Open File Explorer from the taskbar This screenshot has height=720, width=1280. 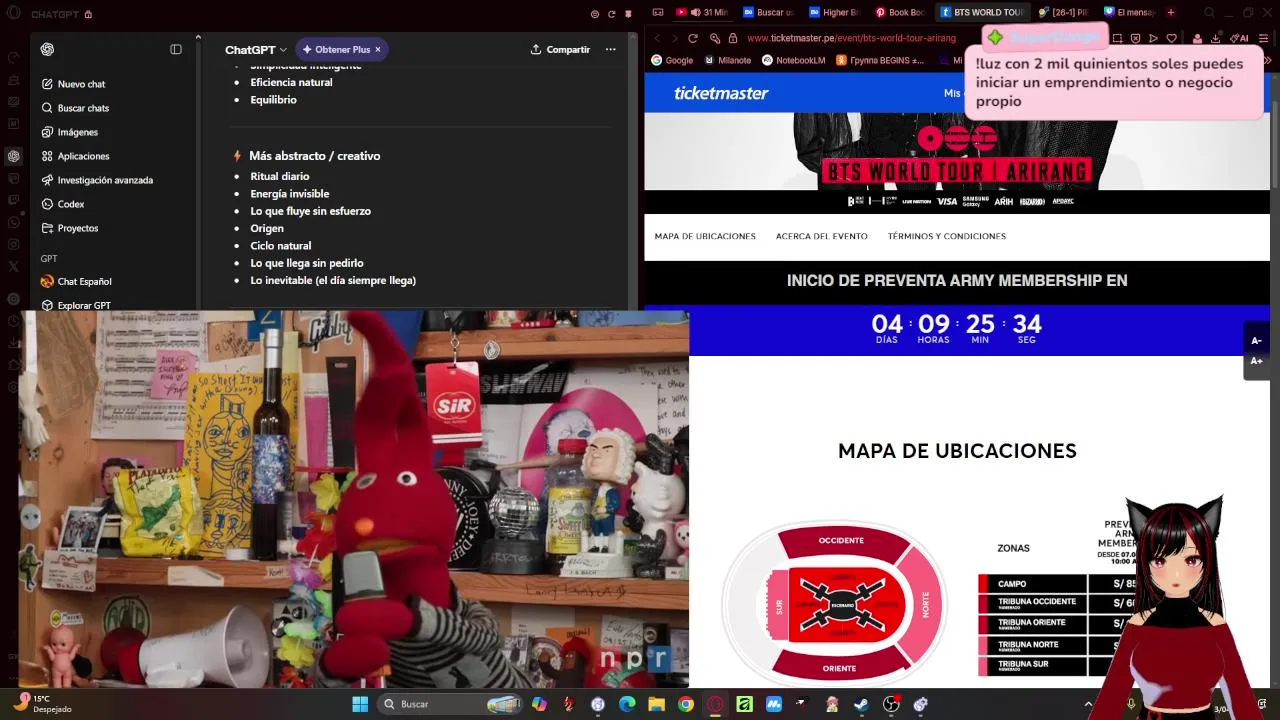[656, 704]
